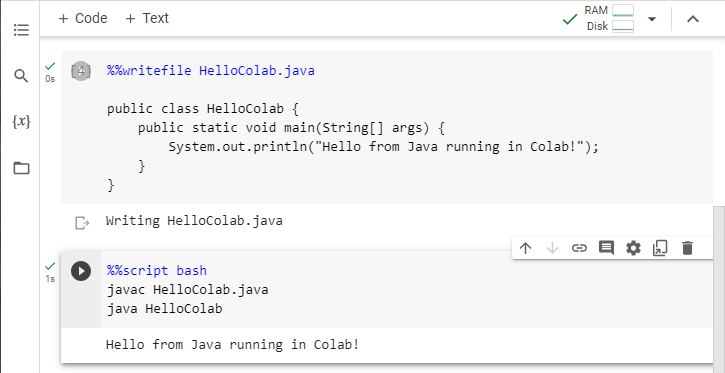Viewport: 725px width, 373px height.
Task: Click into the javac HelloColab.java code line
Action: pyautogui.click(x=188, y=290)
